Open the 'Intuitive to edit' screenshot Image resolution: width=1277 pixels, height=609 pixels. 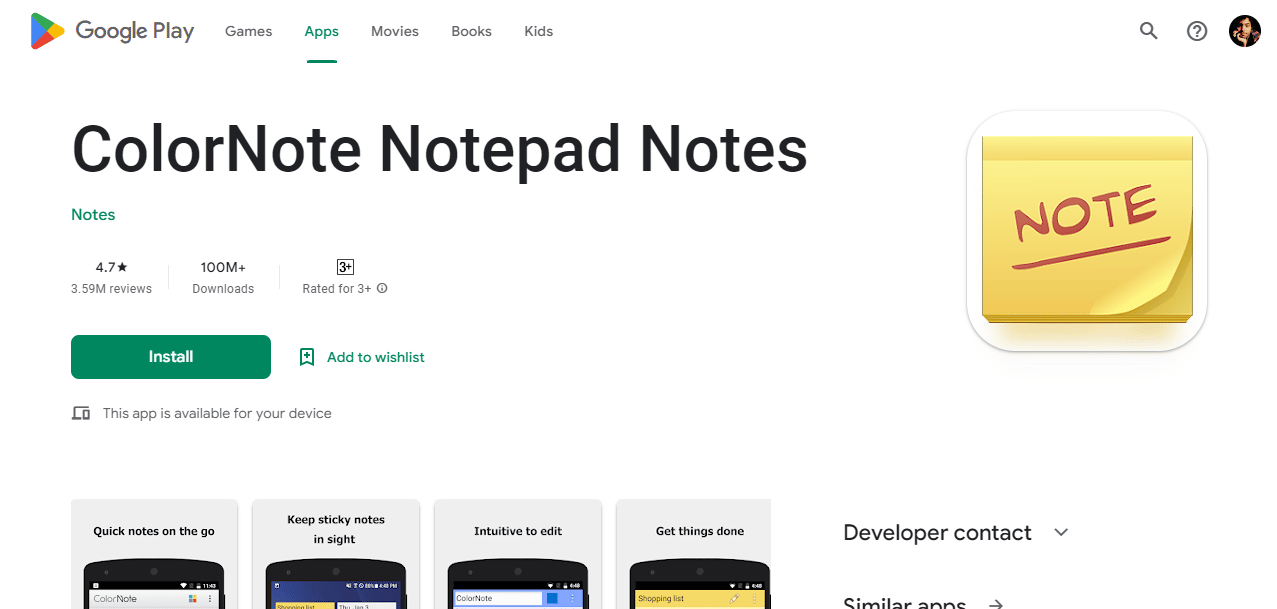(518, 554)
